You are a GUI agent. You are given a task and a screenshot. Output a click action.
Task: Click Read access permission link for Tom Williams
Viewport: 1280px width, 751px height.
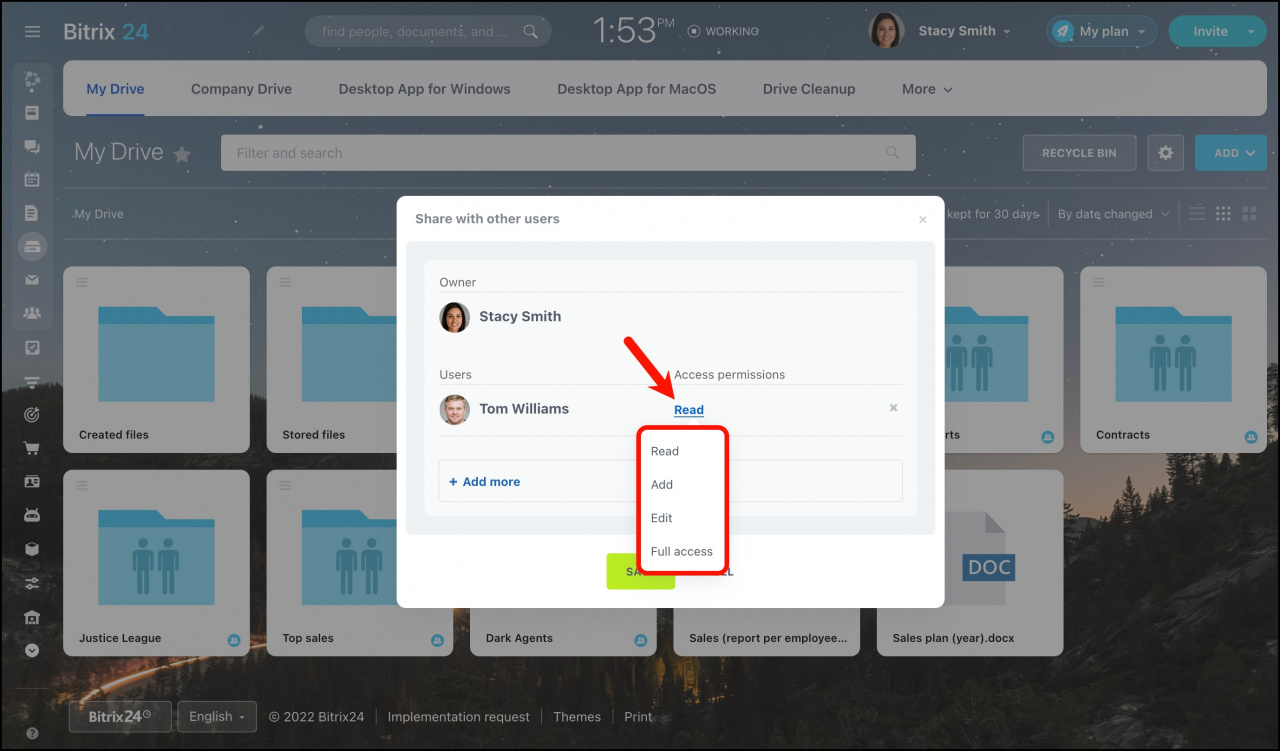689,410
